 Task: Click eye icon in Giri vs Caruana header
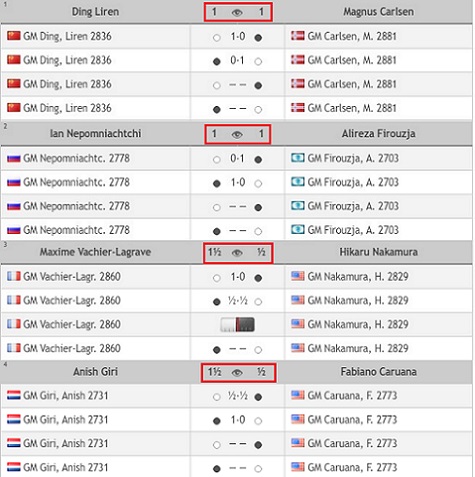[237, 373]
